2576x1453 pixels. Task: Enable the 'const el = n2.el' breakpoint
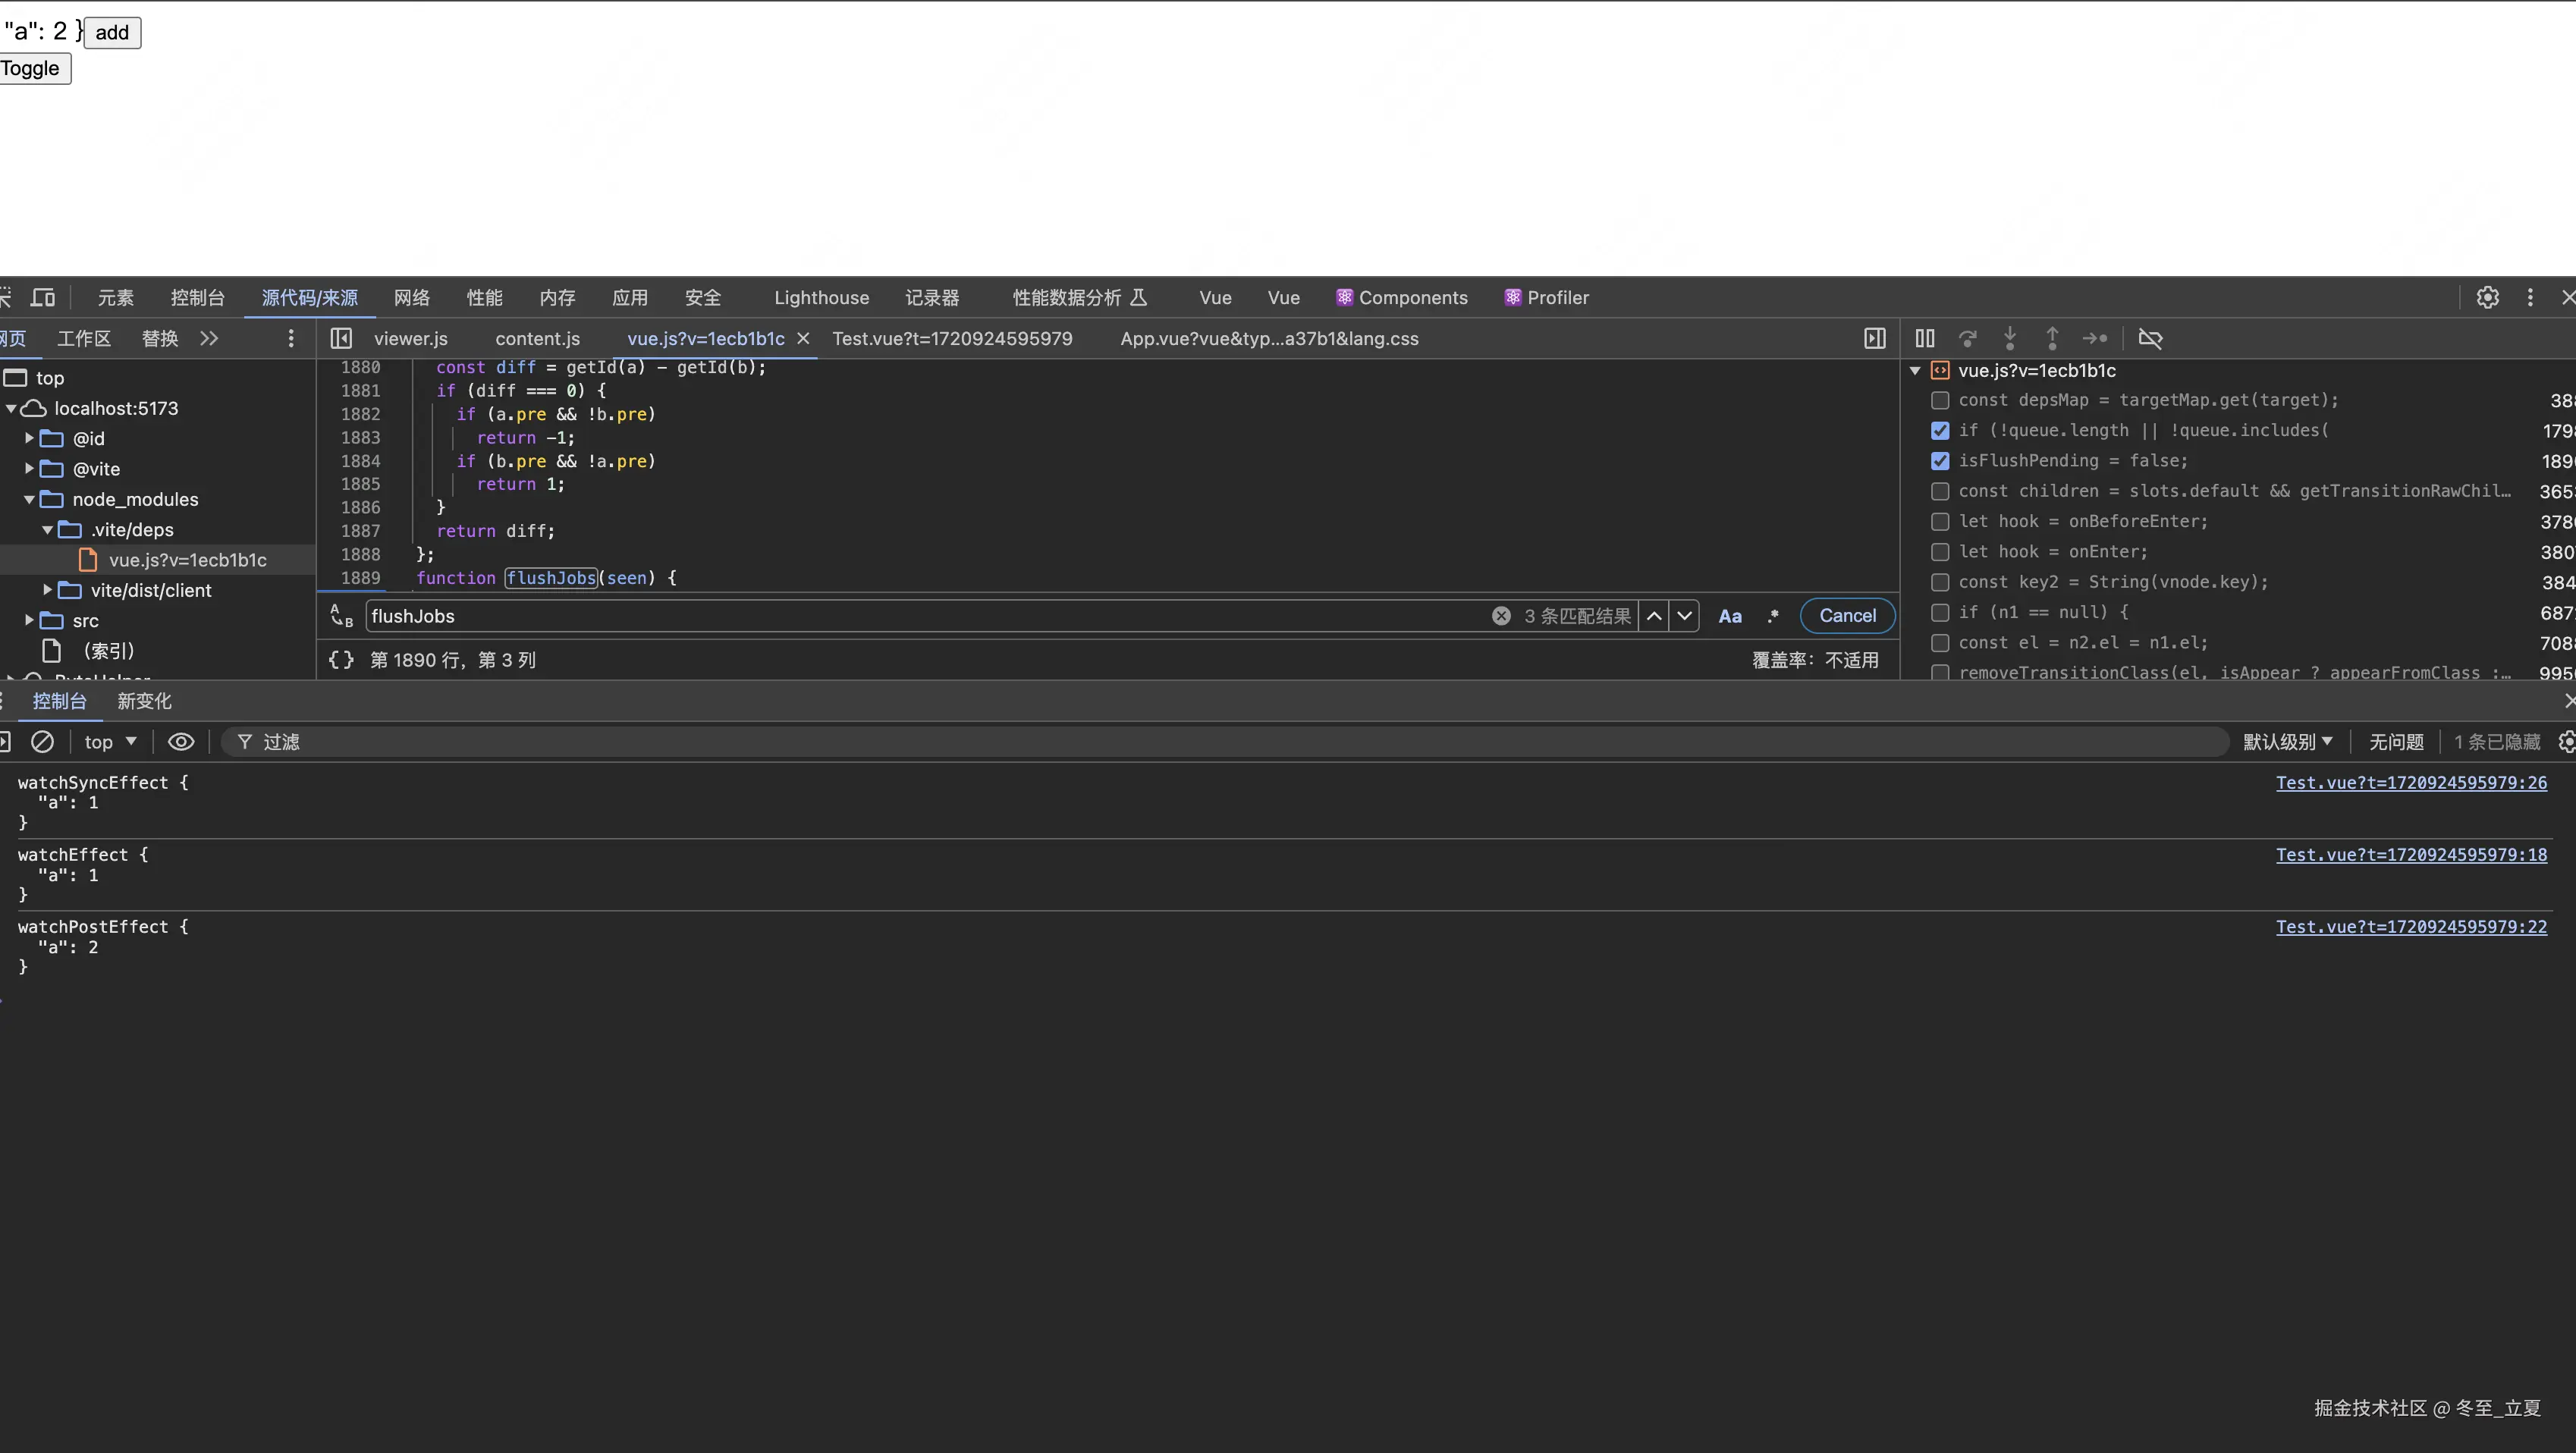click(1940, 643)
